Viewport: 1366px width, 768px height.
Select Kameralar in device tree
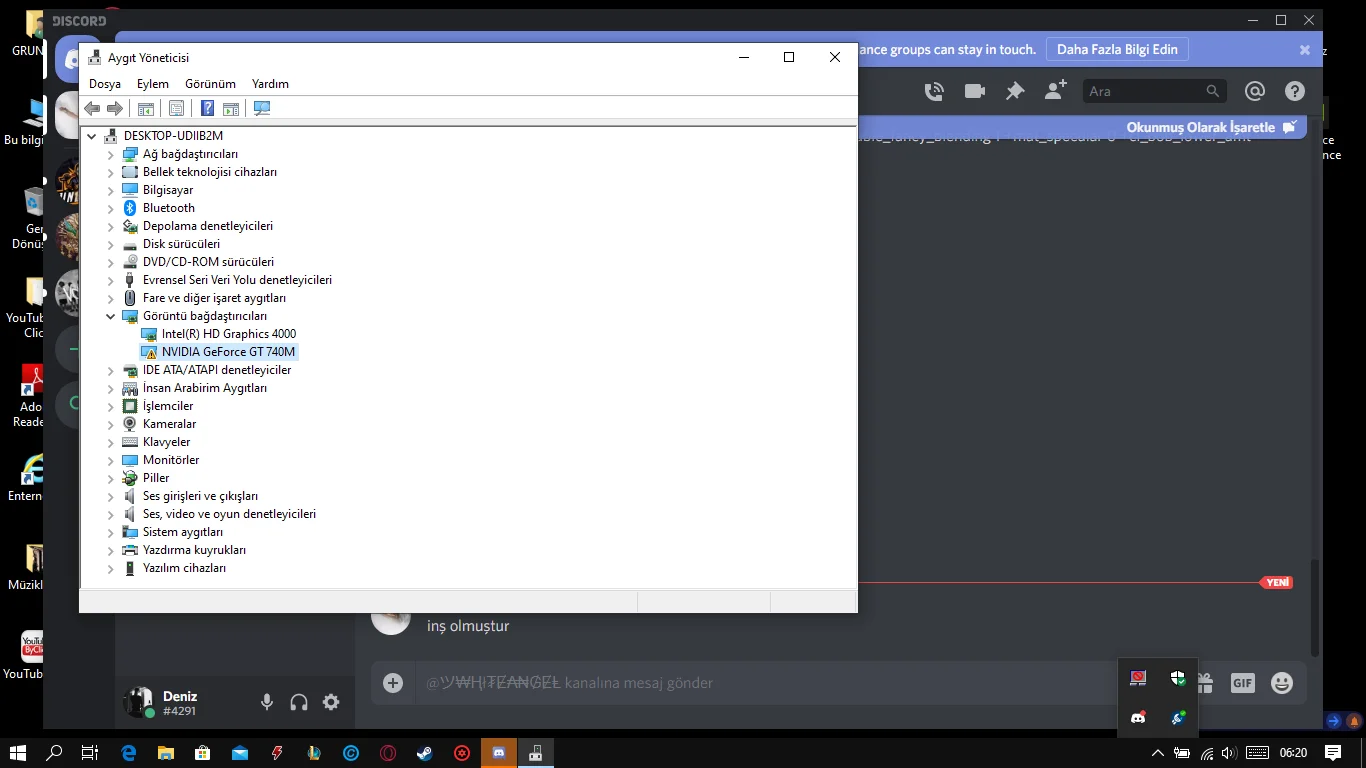pos(169,424)
